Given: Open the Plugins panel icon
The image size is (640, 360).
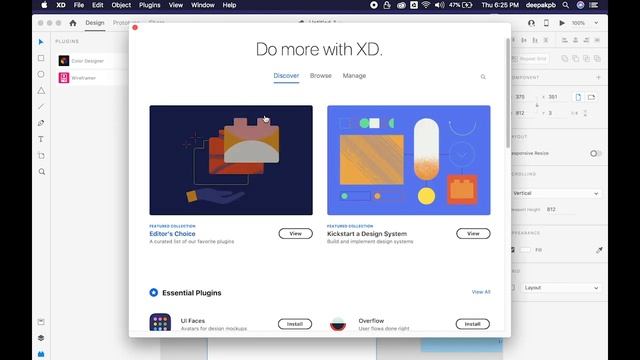Looking at the screenshot, I should [41, 354].
